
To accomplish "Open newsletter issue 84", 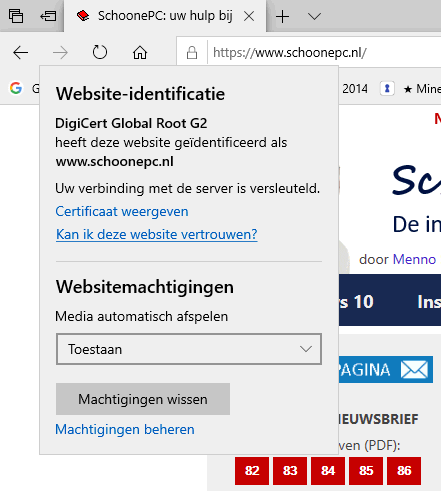I will [x=328, y=471].
